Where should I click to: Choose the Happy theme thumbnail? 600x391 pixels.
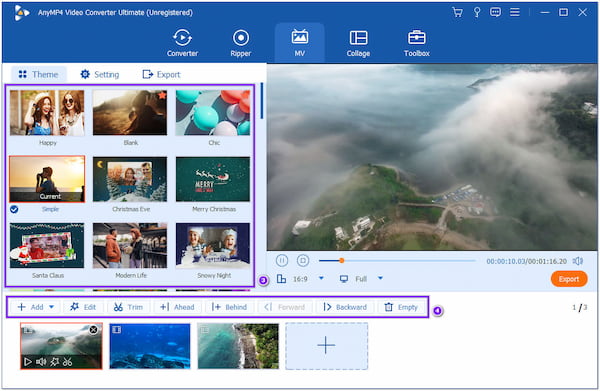[47, 112]
